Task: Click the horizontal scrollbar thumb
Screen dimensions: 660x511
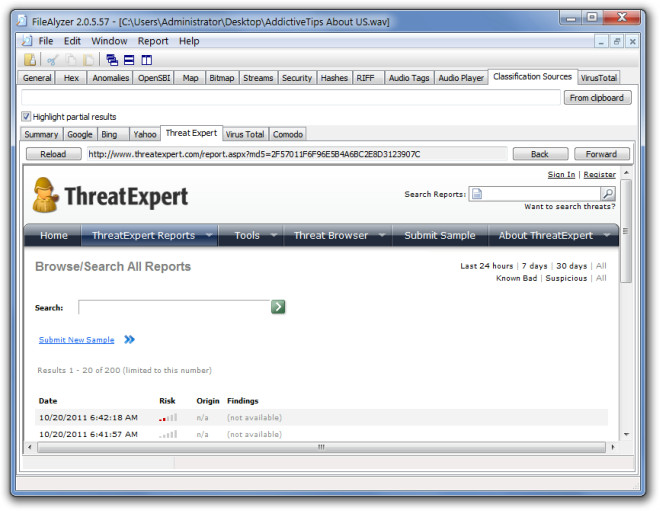Action: coord(321,447)
